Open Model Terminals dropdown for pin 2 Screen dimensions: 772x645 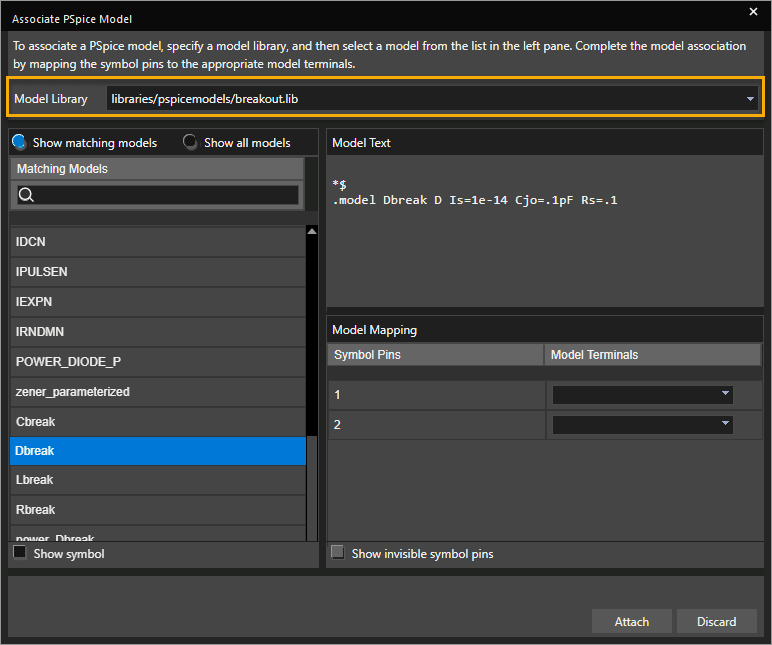click(x=643, y=425)
